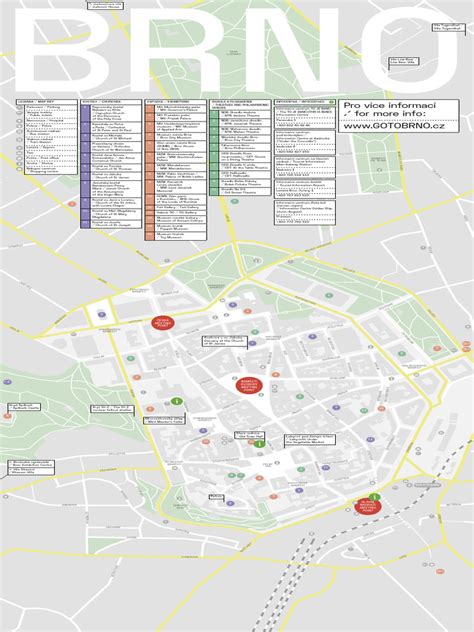The width and height of the screenshot is (474, 632).
Task: Click the 'Pro více informací / for more info' text
Action: pos(390,109)
